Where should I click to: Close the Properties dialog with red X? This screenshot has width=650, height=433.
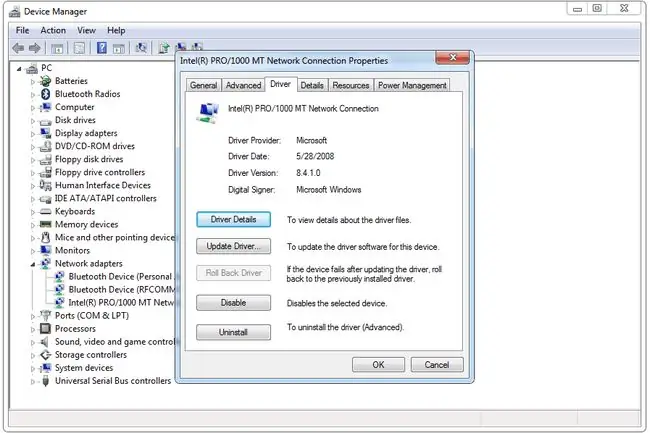(x=452, y=58)
